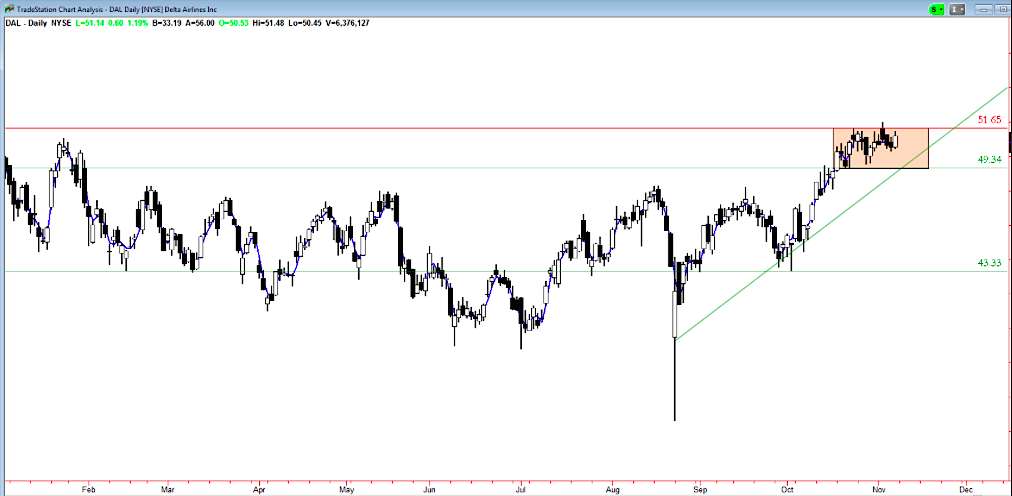Click the high Hi=51.48 value
Screen dimensions: 1012x496
coord(269,23)
